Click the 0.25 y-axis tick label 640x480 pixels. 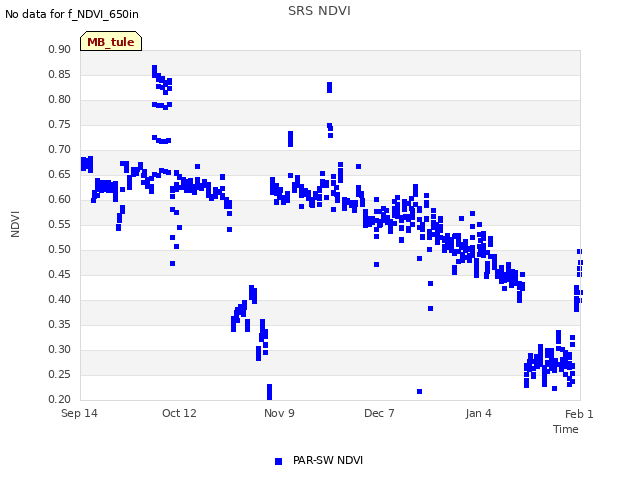(x=60, y=374)
